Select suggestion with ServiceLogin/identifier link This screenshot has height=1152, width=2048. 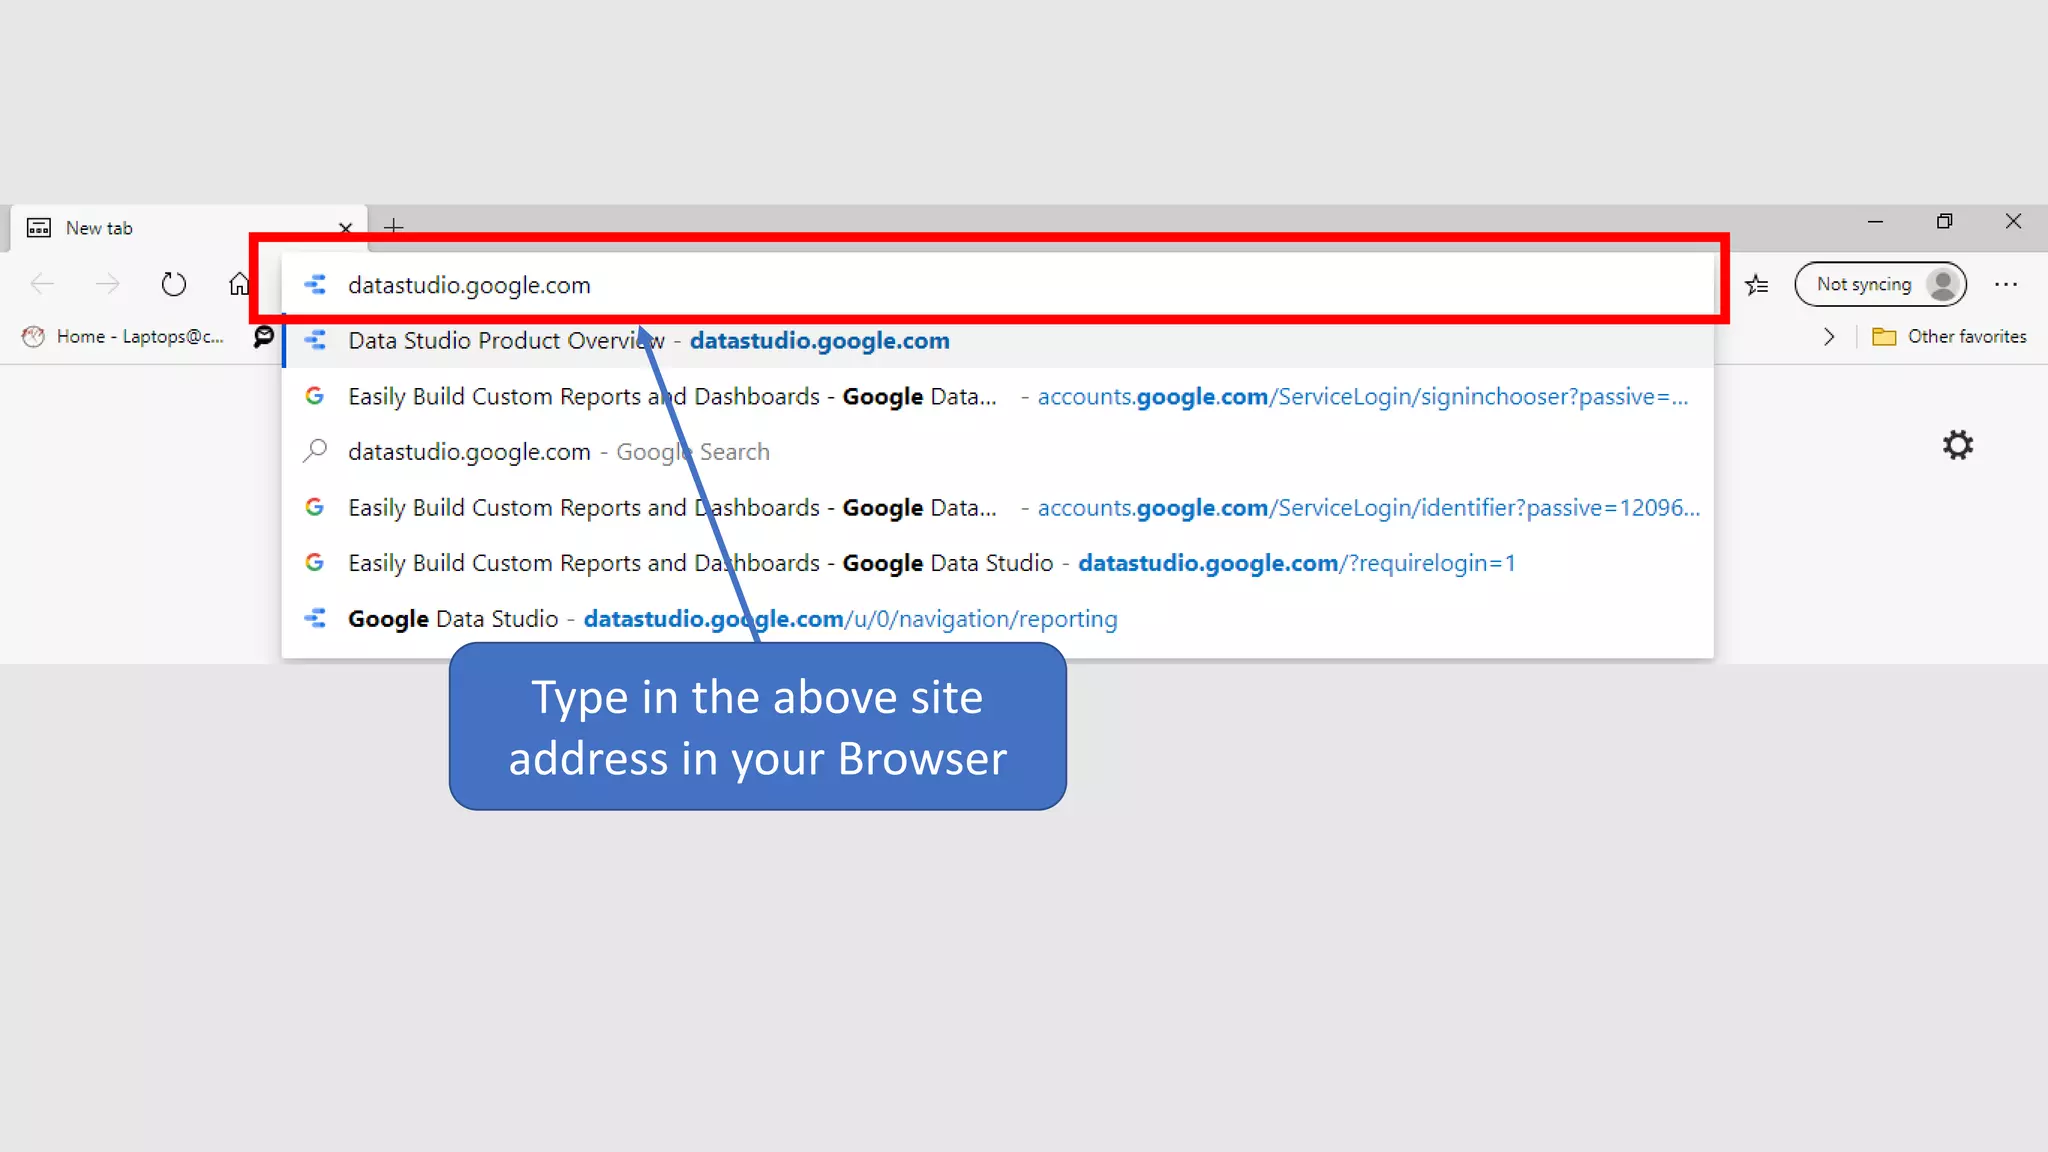point(998,508)
